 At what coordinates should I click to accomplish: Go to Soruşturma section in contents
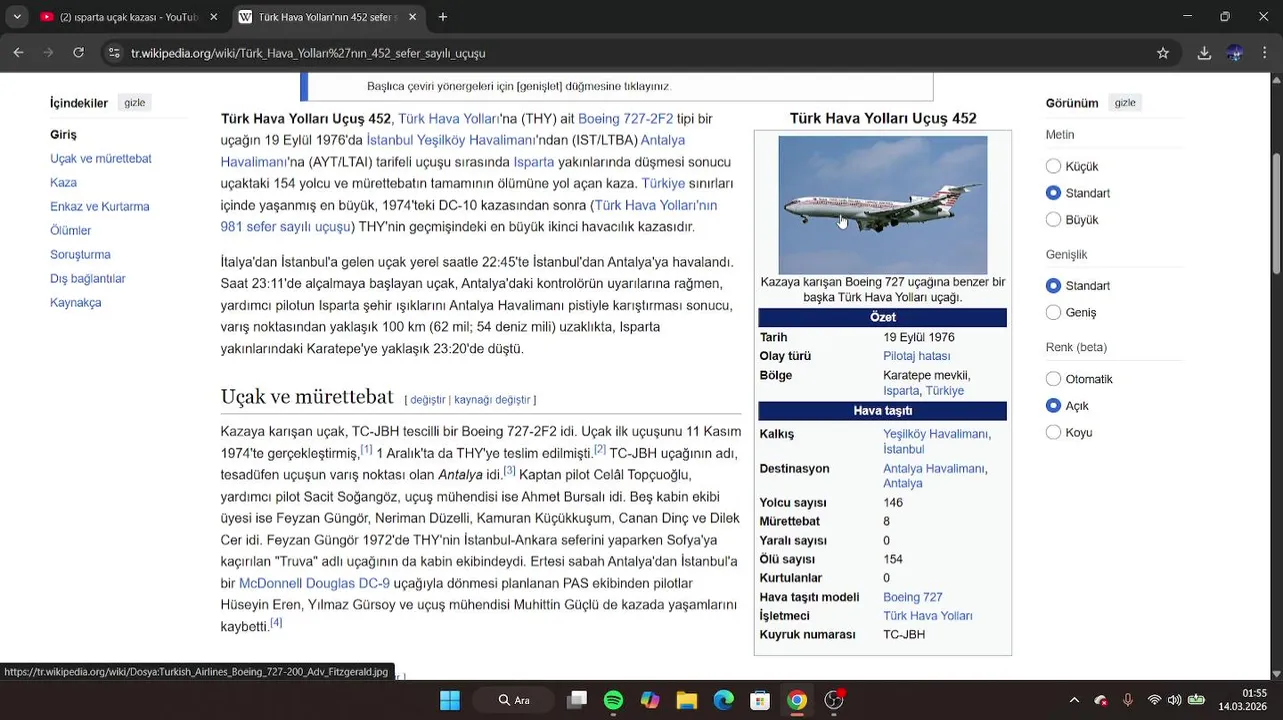click(80, 254)
